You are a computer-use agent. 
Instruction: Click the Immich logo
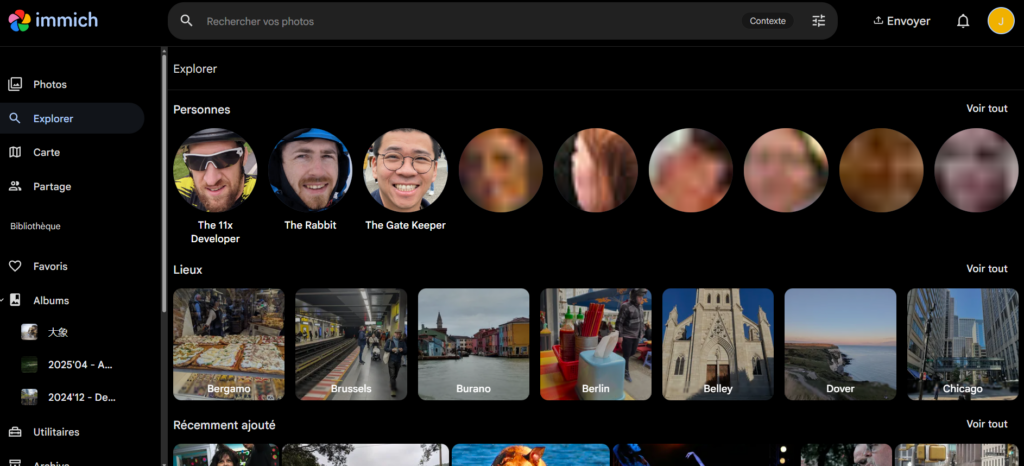tap(53, 20)
